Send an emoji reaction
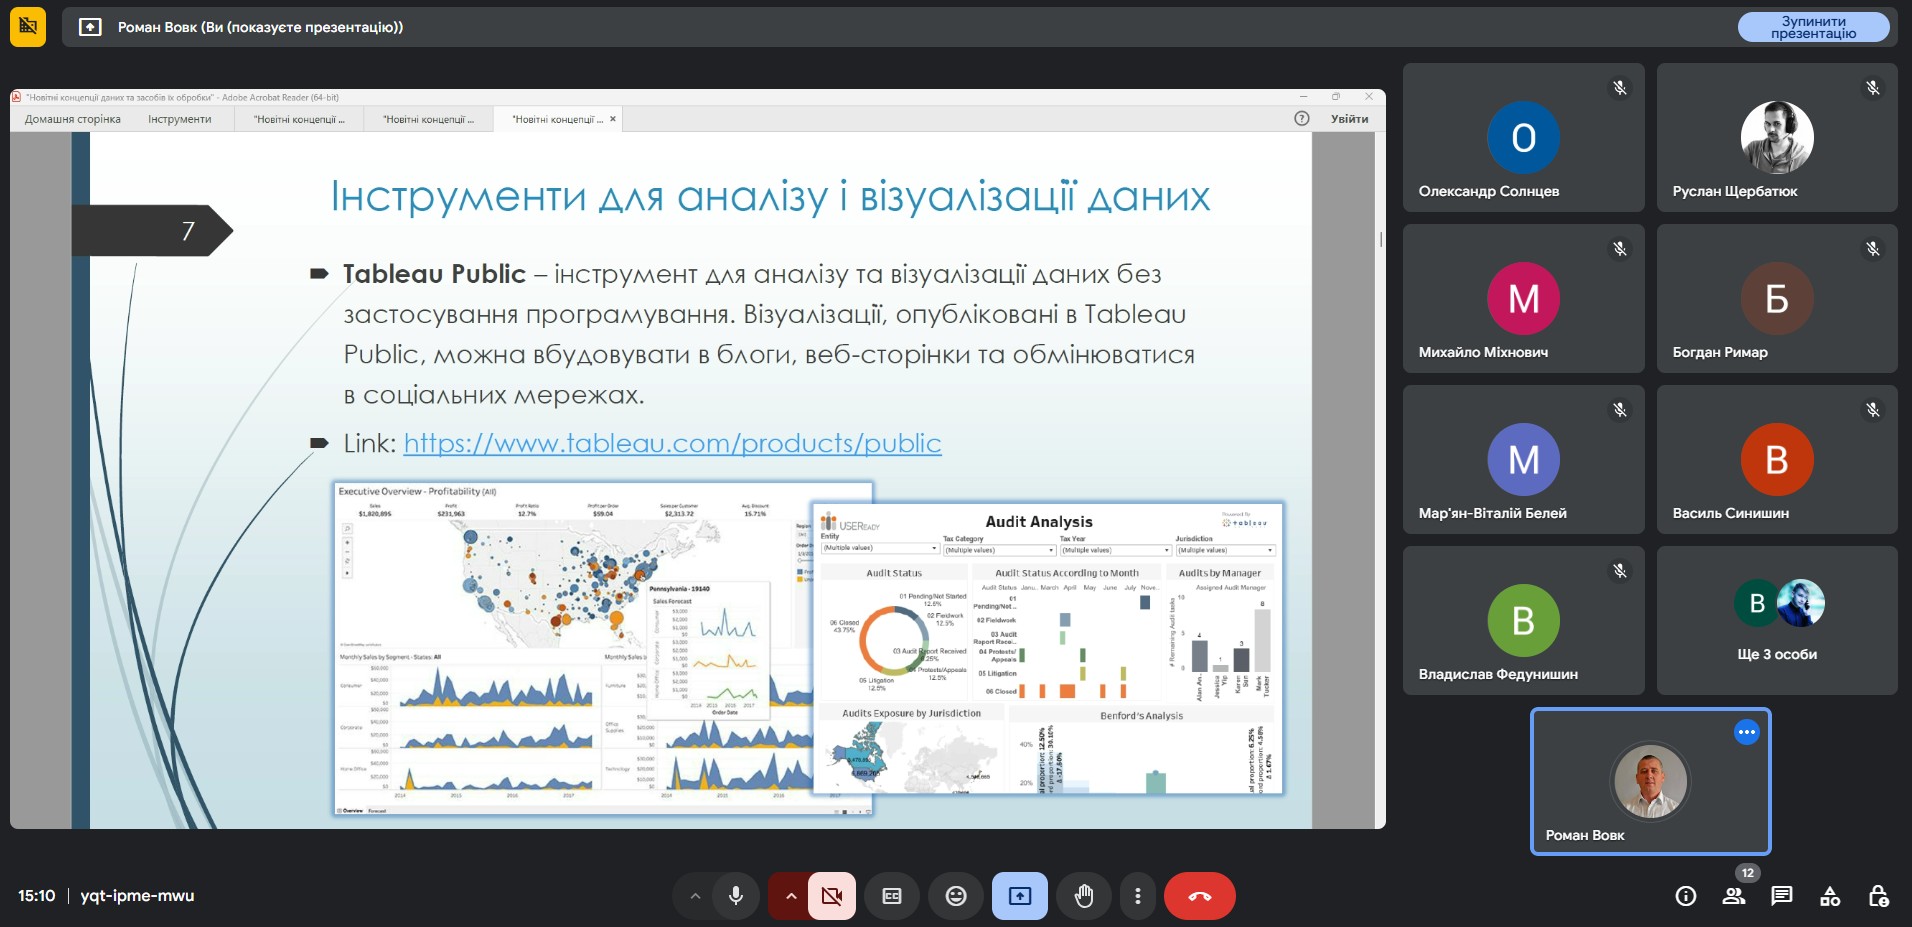Image resolution: width=1912 pixels, height=927 pixels. 956,896
